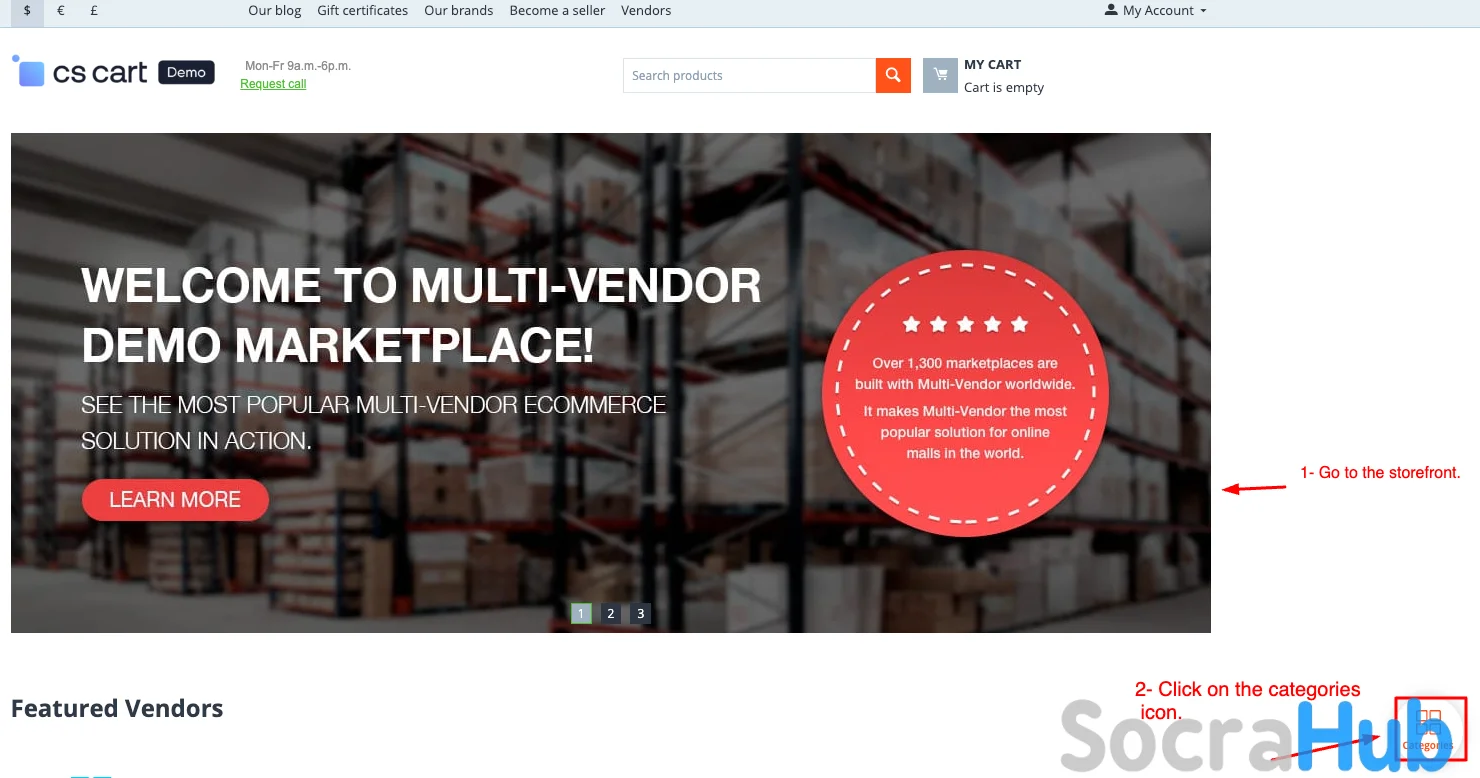
Task: Click the LEARN MORE banner button
Action: [x=175, y=500]
